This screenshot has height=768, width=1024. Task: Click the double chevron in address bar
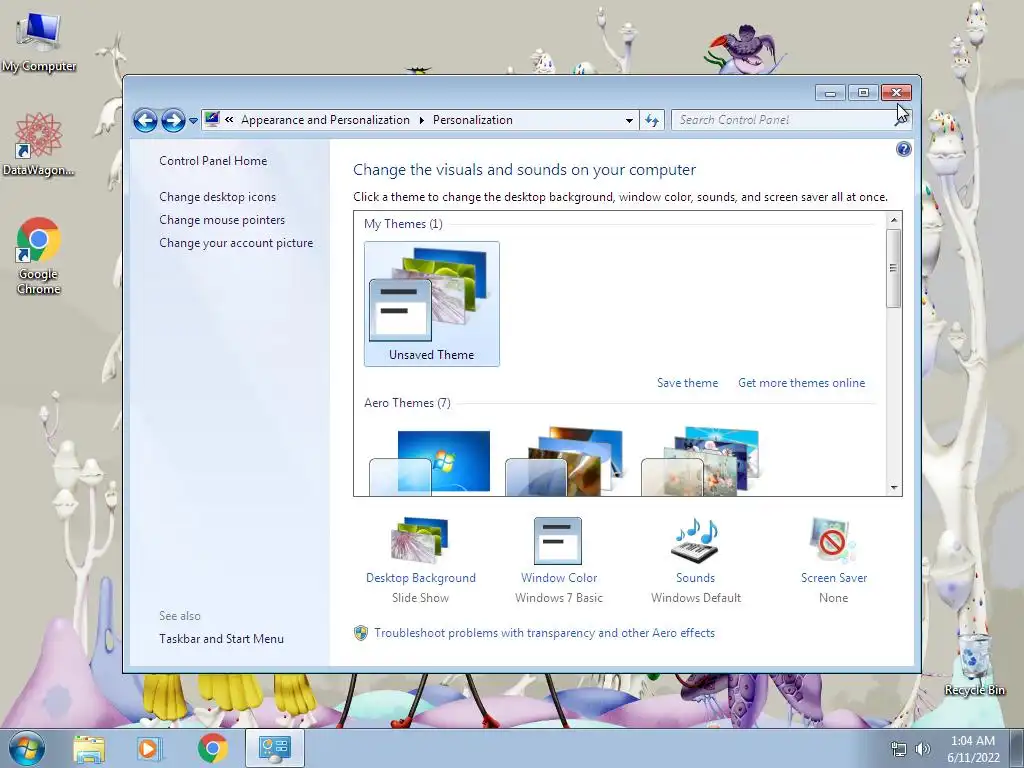pos(229,120)
